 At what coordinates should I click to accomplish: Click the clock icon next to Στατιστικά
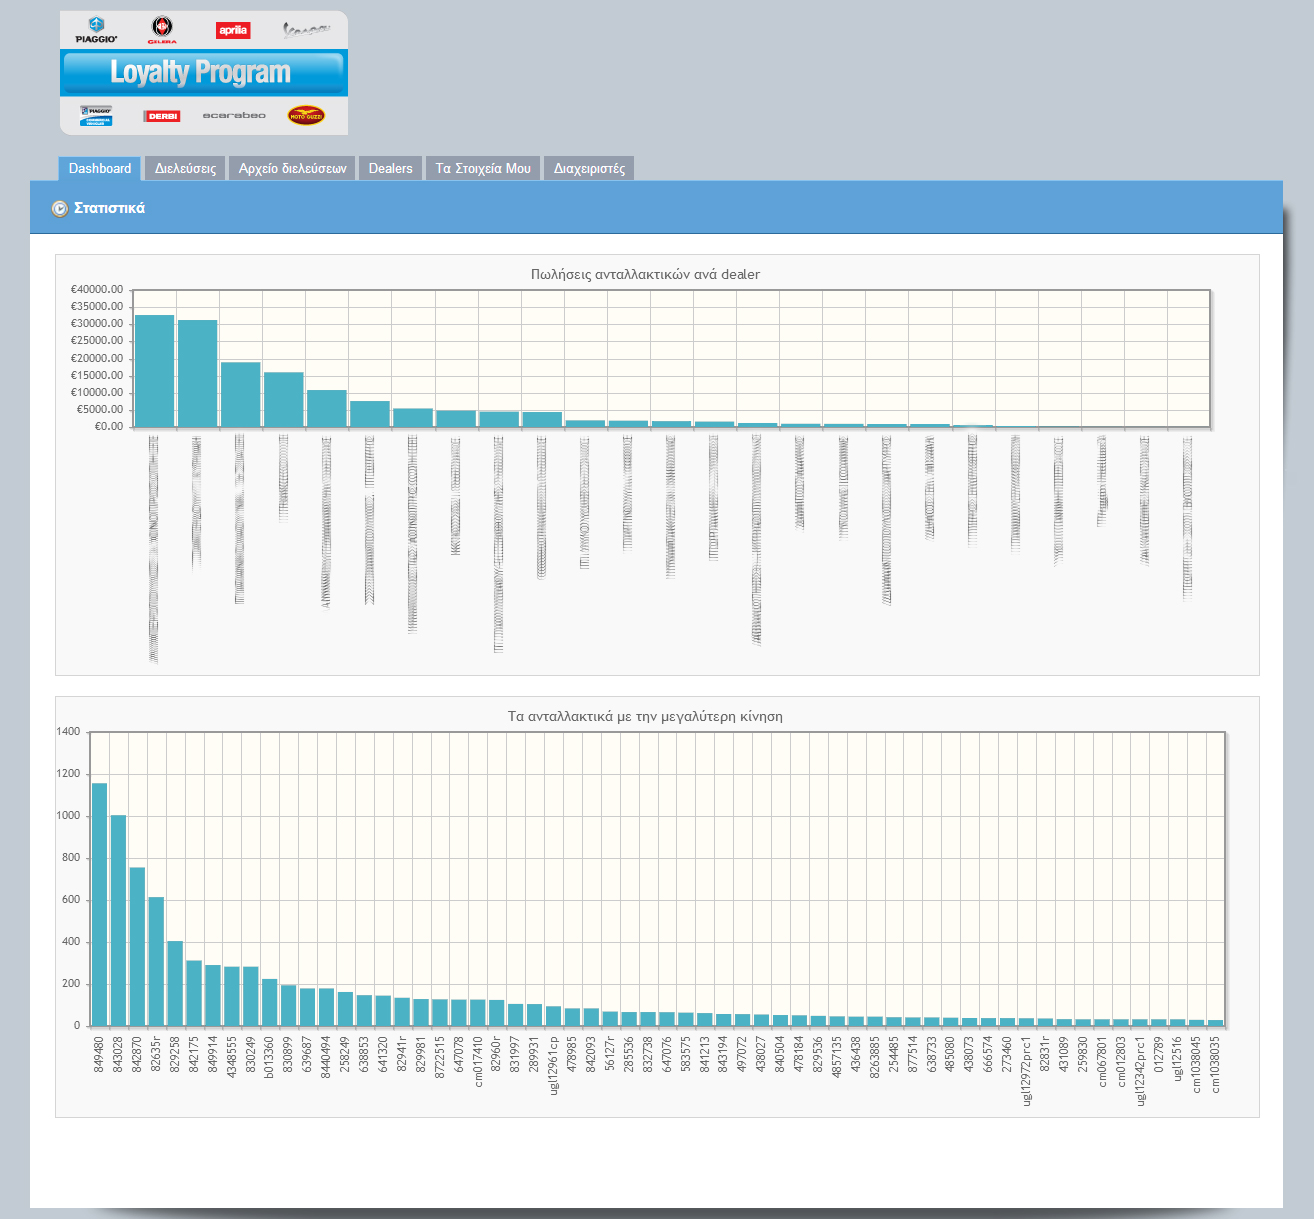(x=62, y=207)
